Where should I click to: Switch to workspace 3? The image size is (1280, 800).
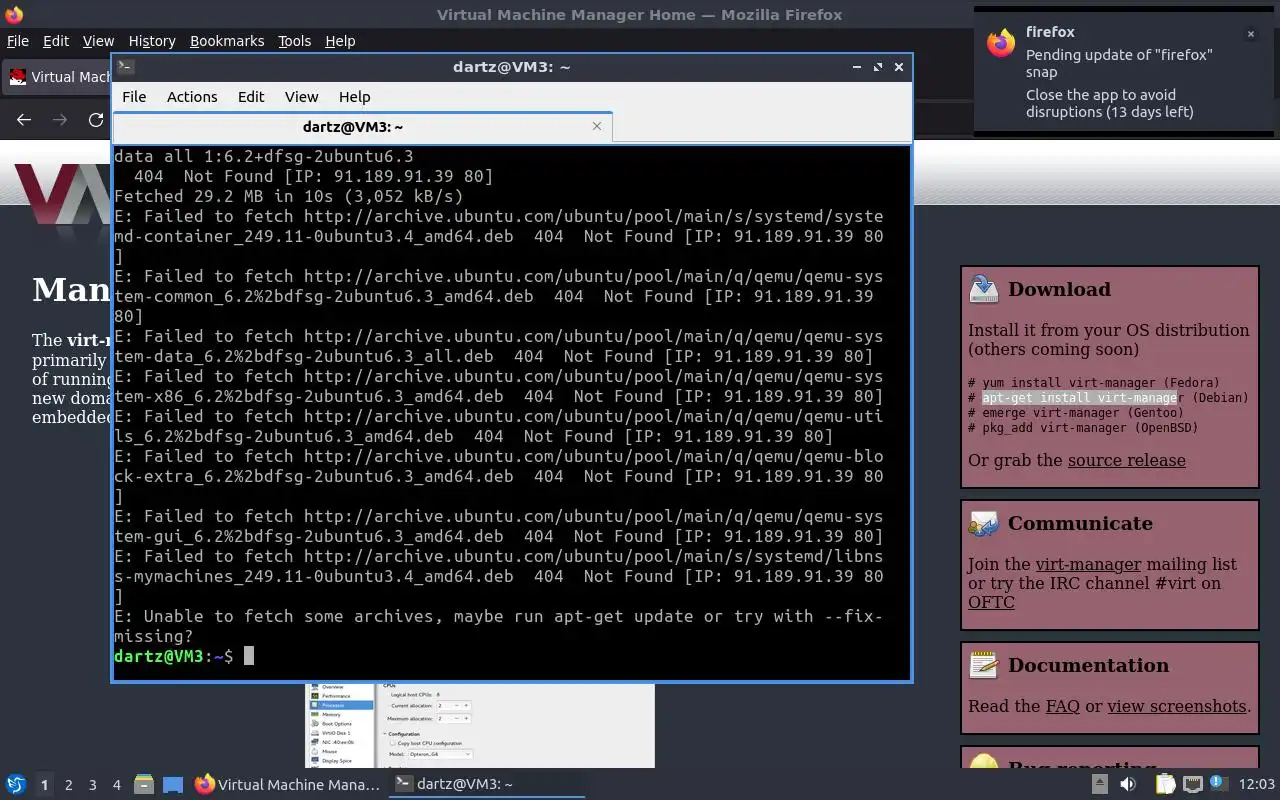(x=92, y=785)
